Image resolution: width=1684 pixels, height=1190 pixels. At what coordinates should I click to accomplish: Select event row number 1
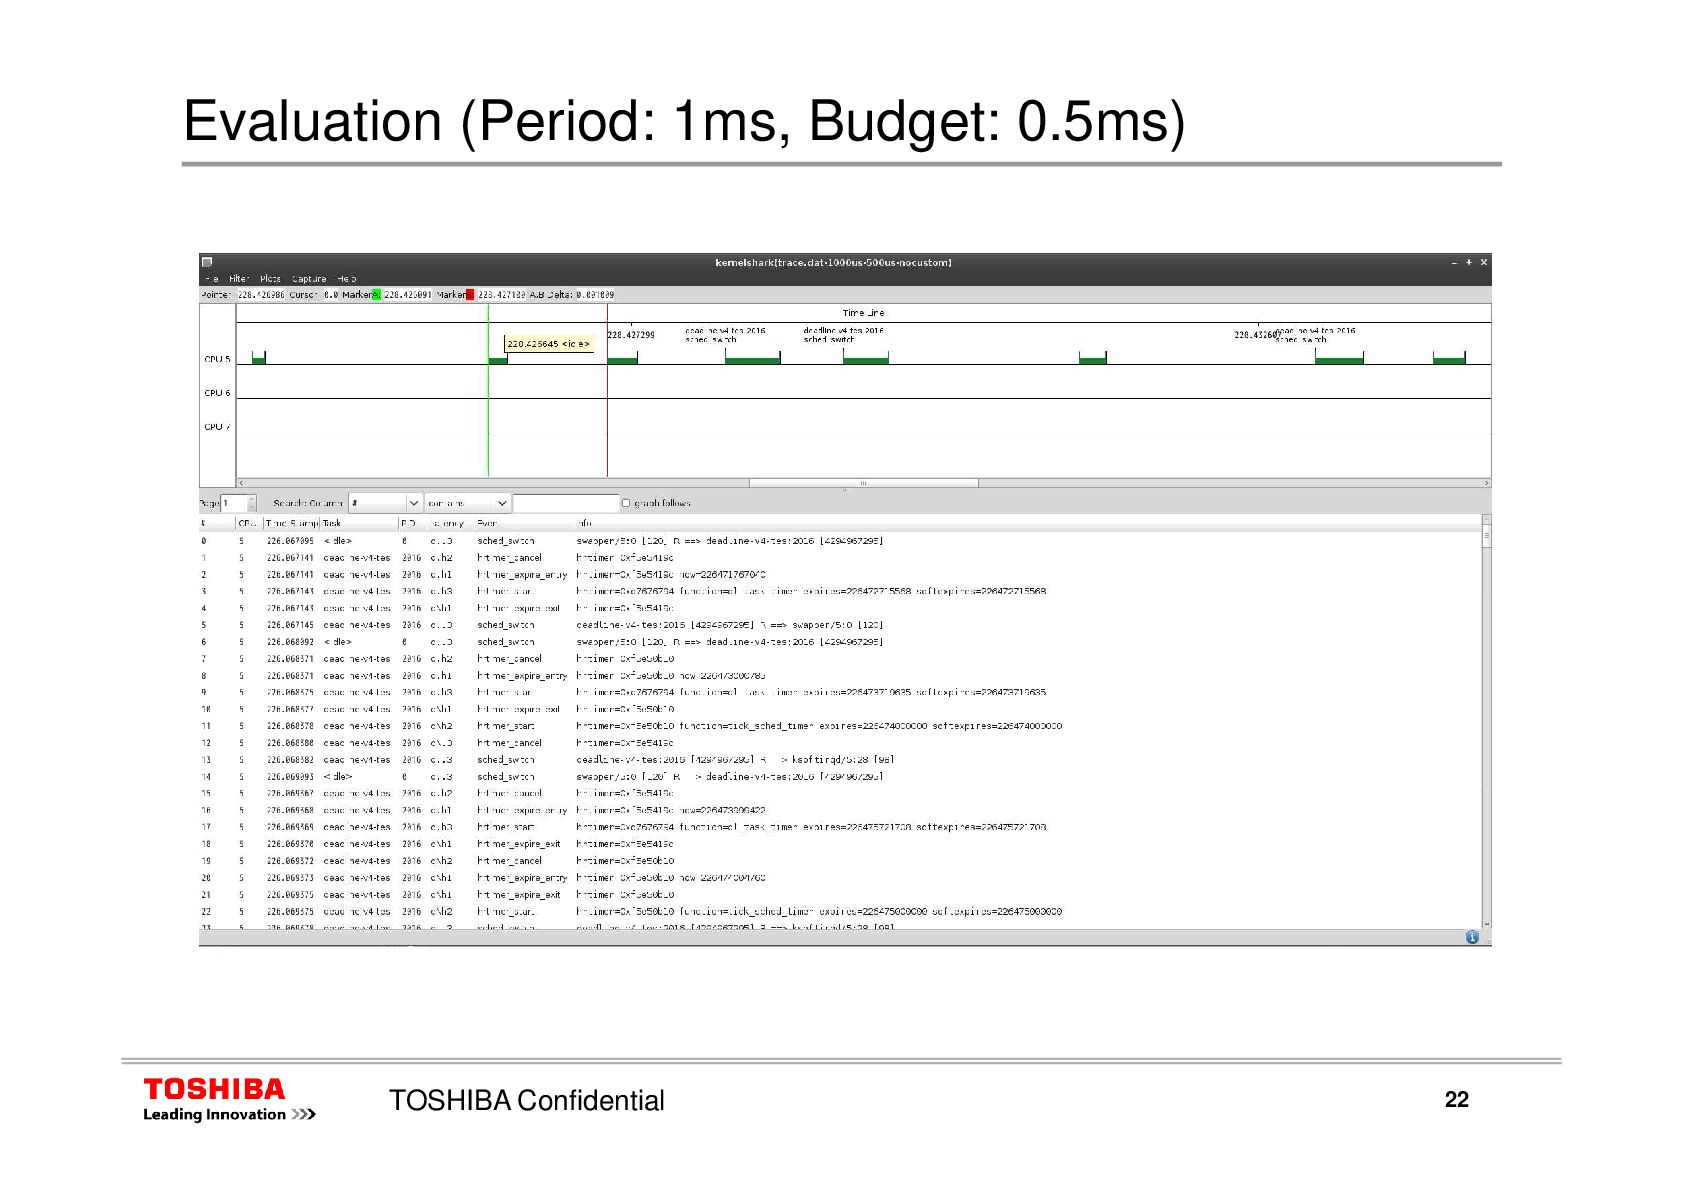pyautogui.click(x=840, y=558)
